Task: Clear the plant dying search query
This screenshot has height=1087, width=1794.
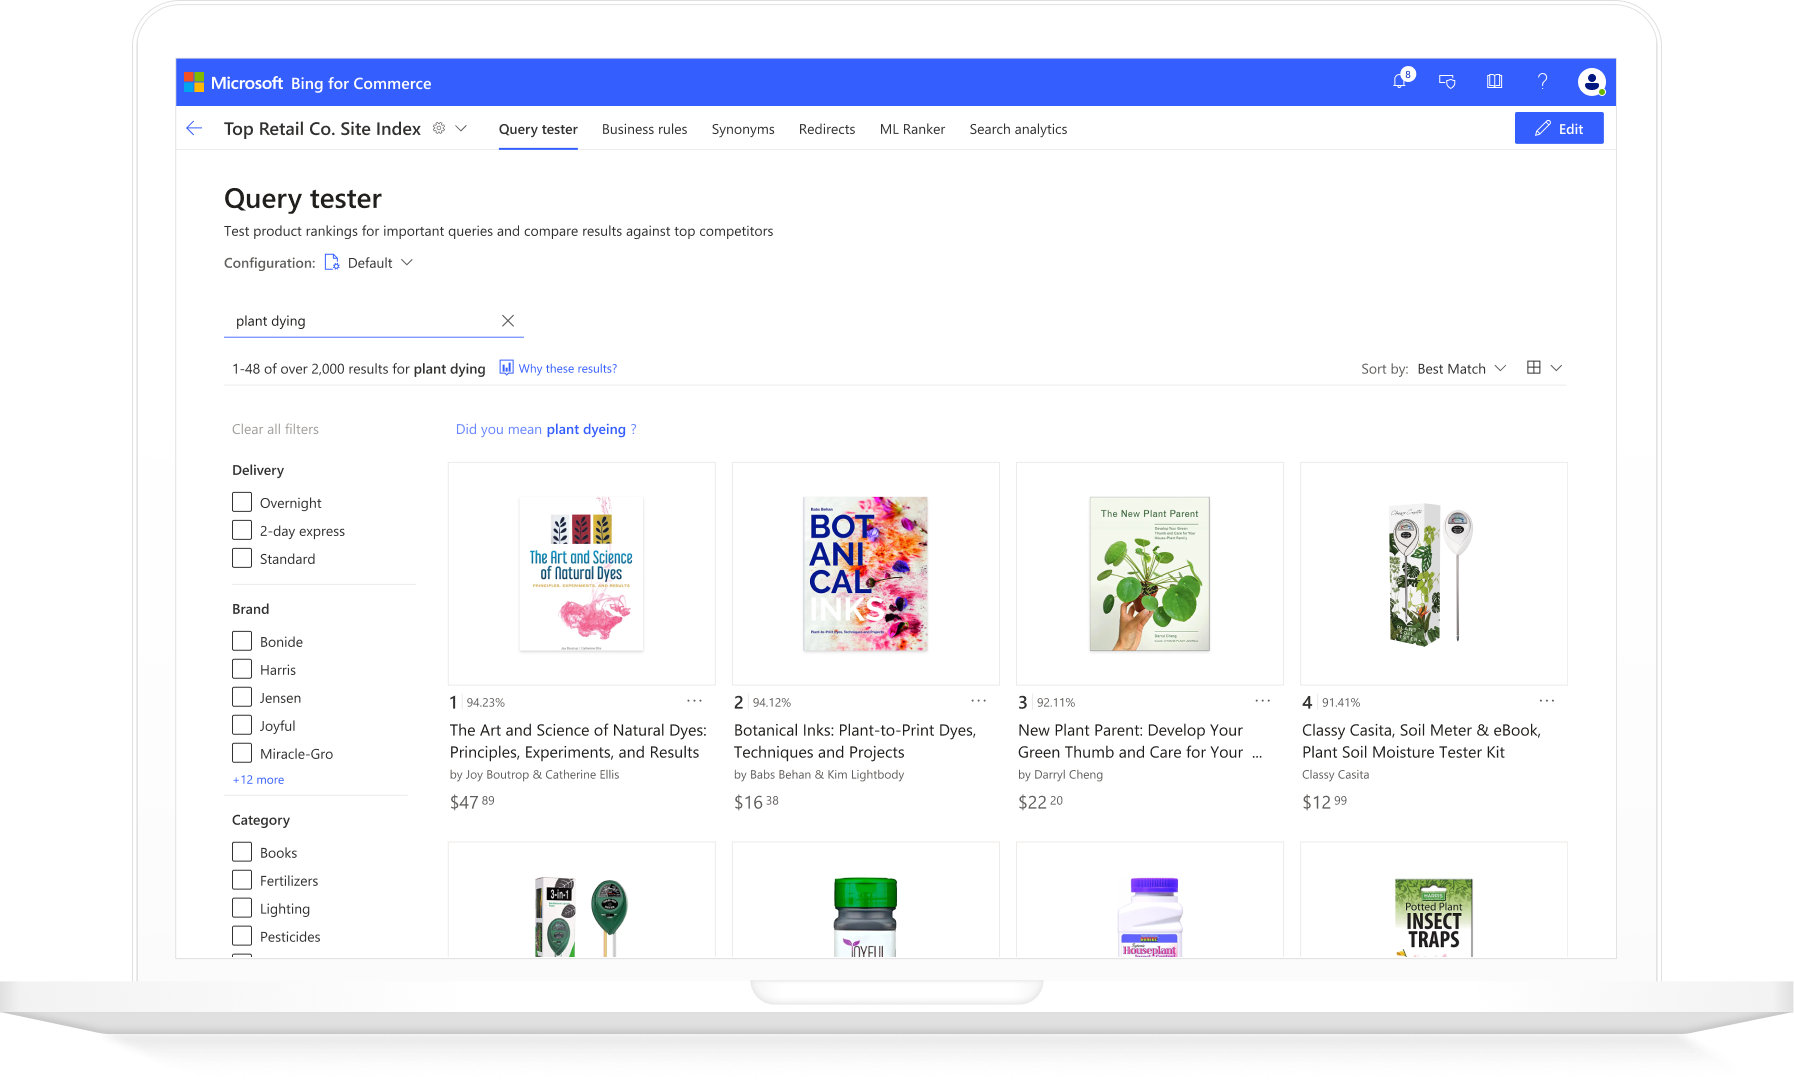Action: (x=508, y=321)
